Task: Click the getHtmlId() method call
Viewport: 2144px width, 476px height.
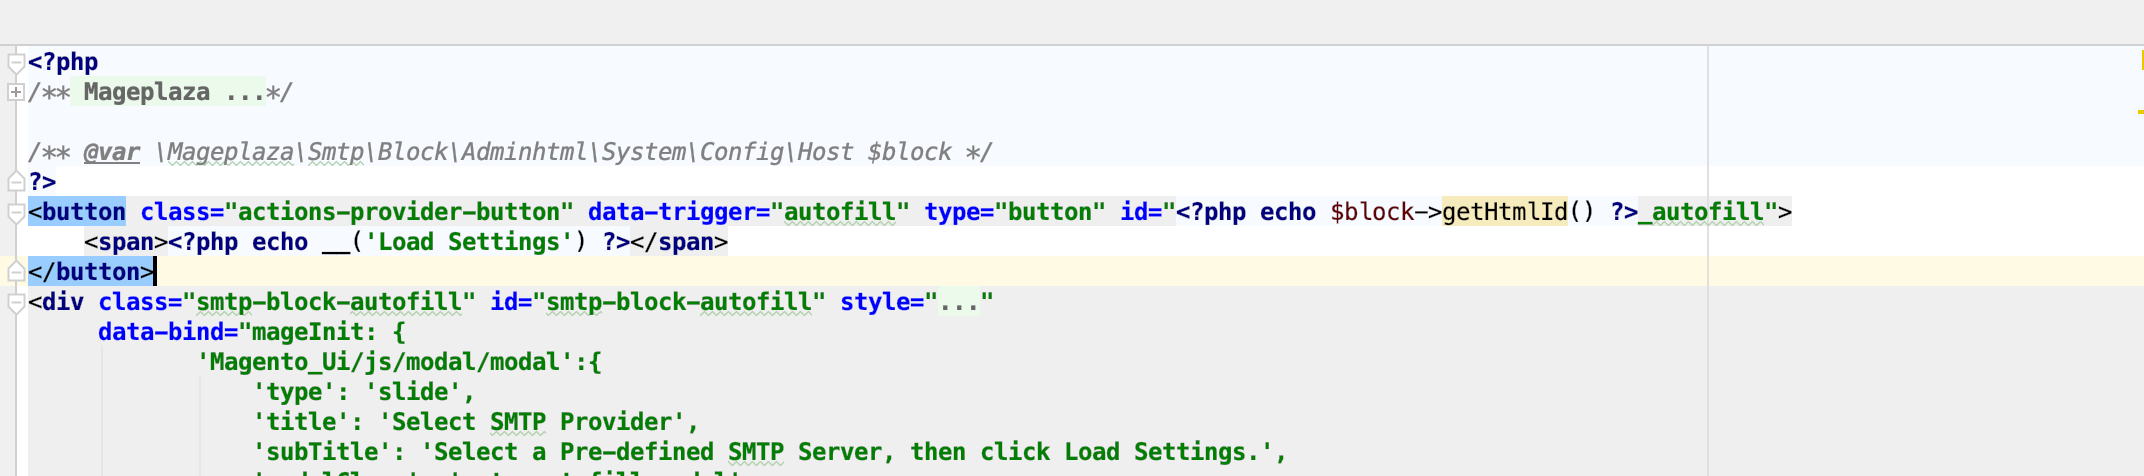Action: 1504,212
